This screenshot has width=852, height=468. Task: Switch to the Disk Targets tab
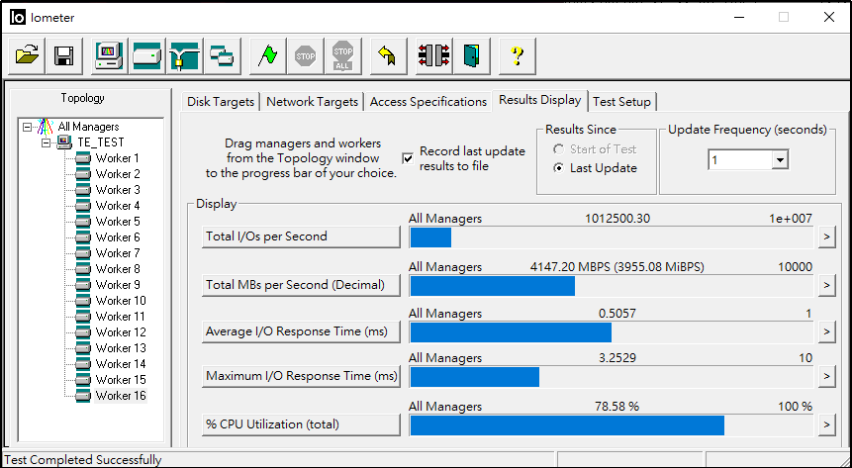[x=221, y=102]
